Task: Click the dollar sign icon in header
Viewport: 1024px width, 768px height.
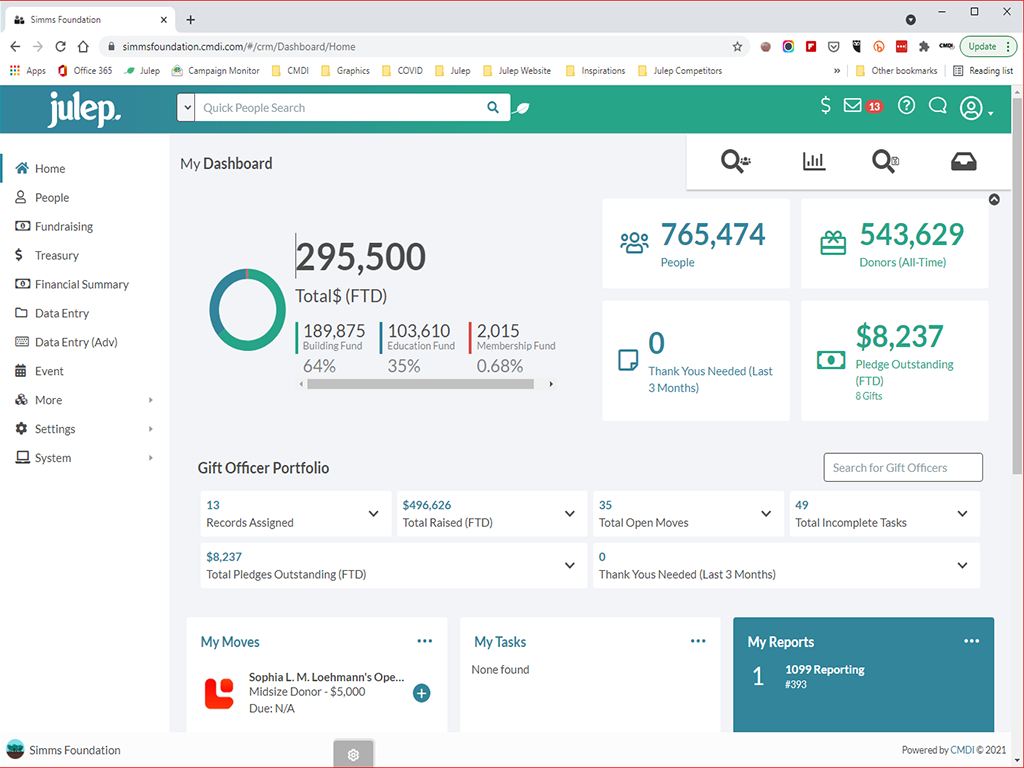Action: 825,106
